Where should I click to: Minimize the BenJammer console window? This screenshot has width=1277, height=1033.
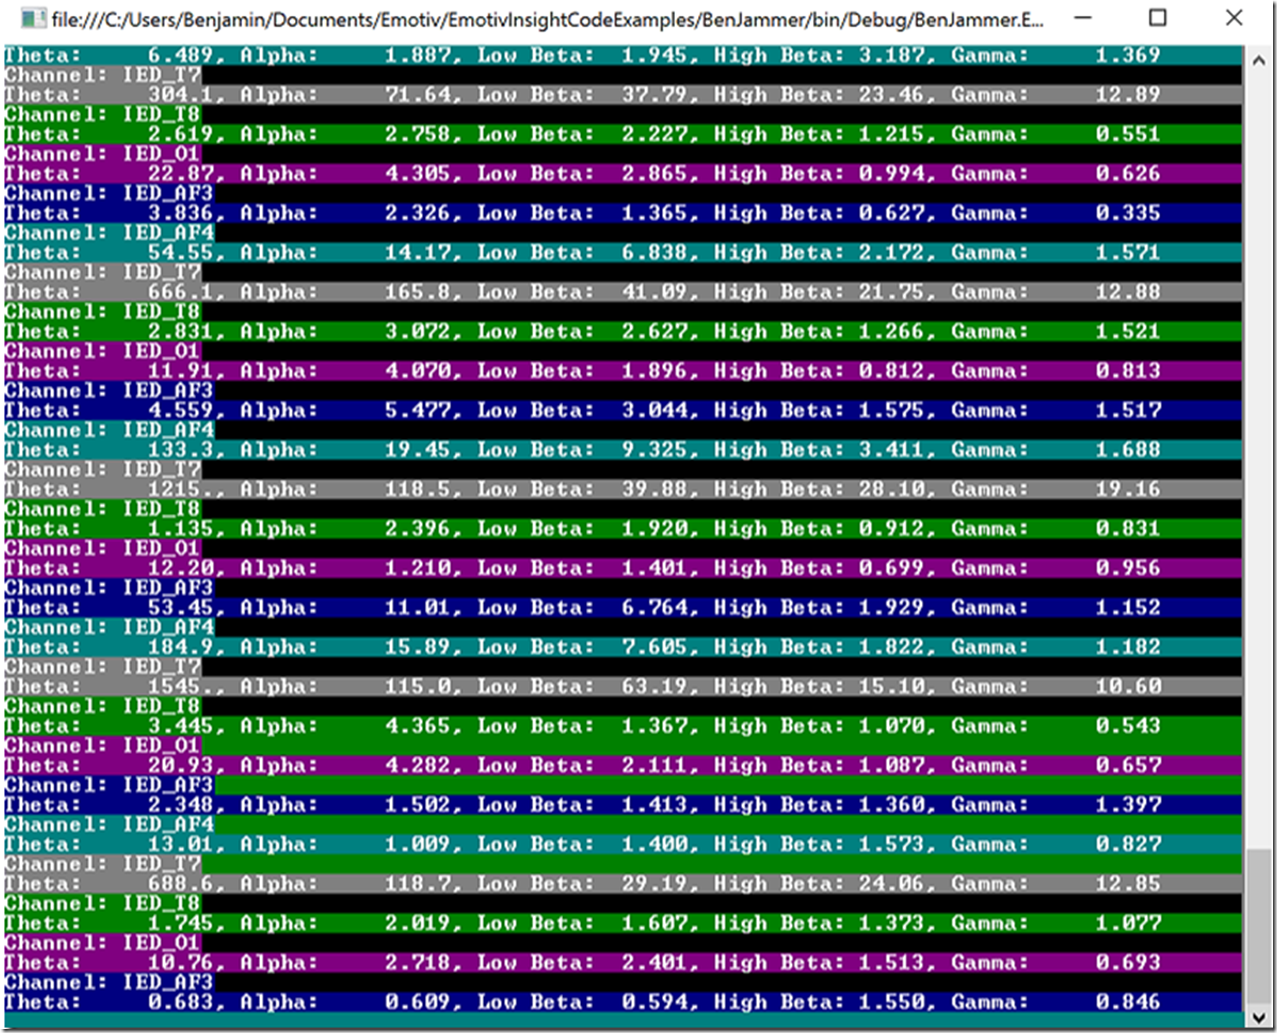[x=1081, y=18]
